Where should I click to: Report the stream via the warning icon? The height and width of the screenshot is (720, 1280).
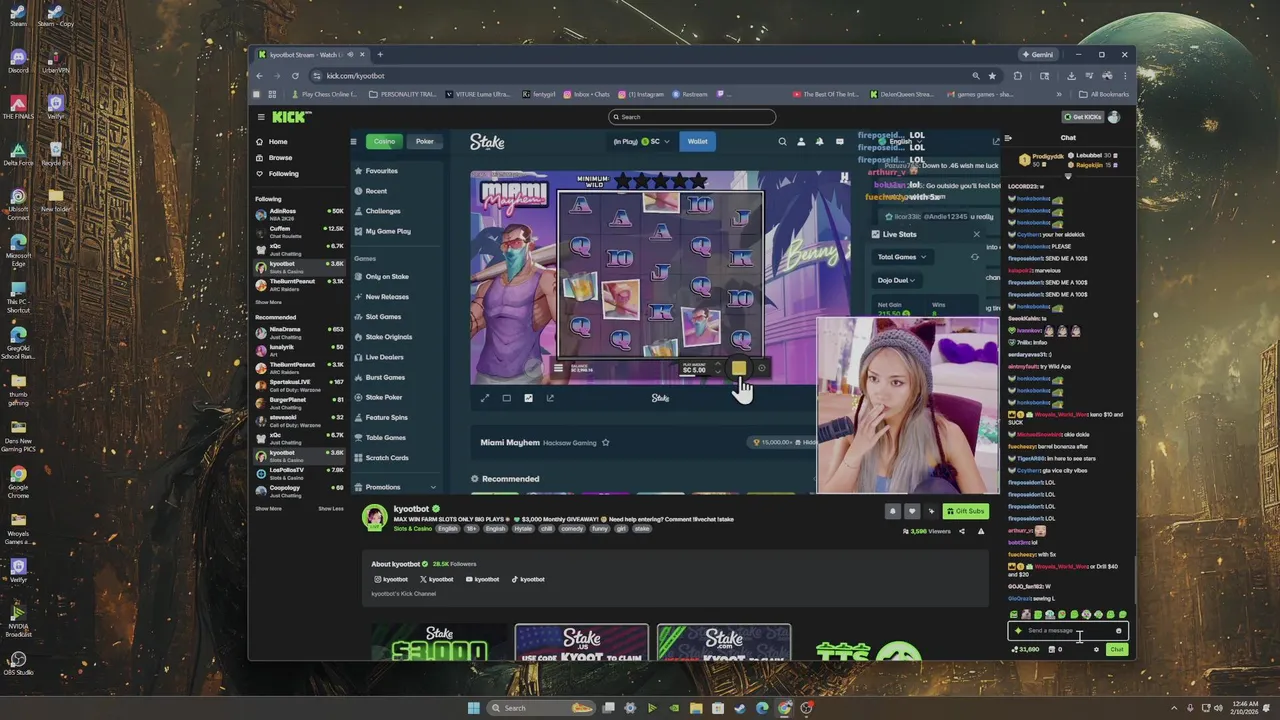(981, 531)
